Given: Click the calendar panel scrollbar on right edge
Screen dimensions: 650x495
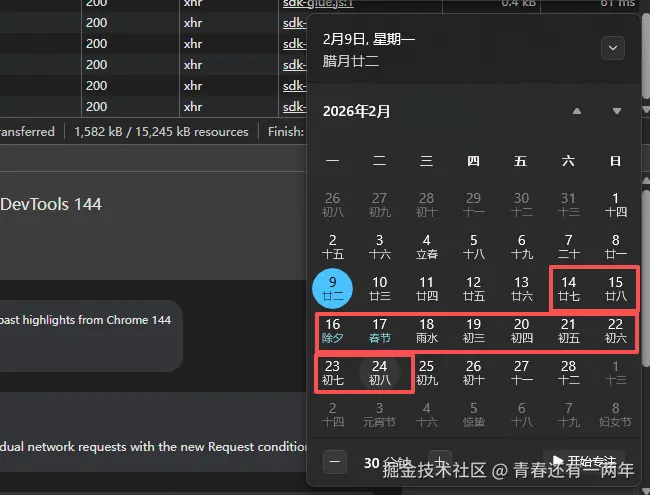Looking at the screenshot, I should pyautogui.click(x=645, y=278).
